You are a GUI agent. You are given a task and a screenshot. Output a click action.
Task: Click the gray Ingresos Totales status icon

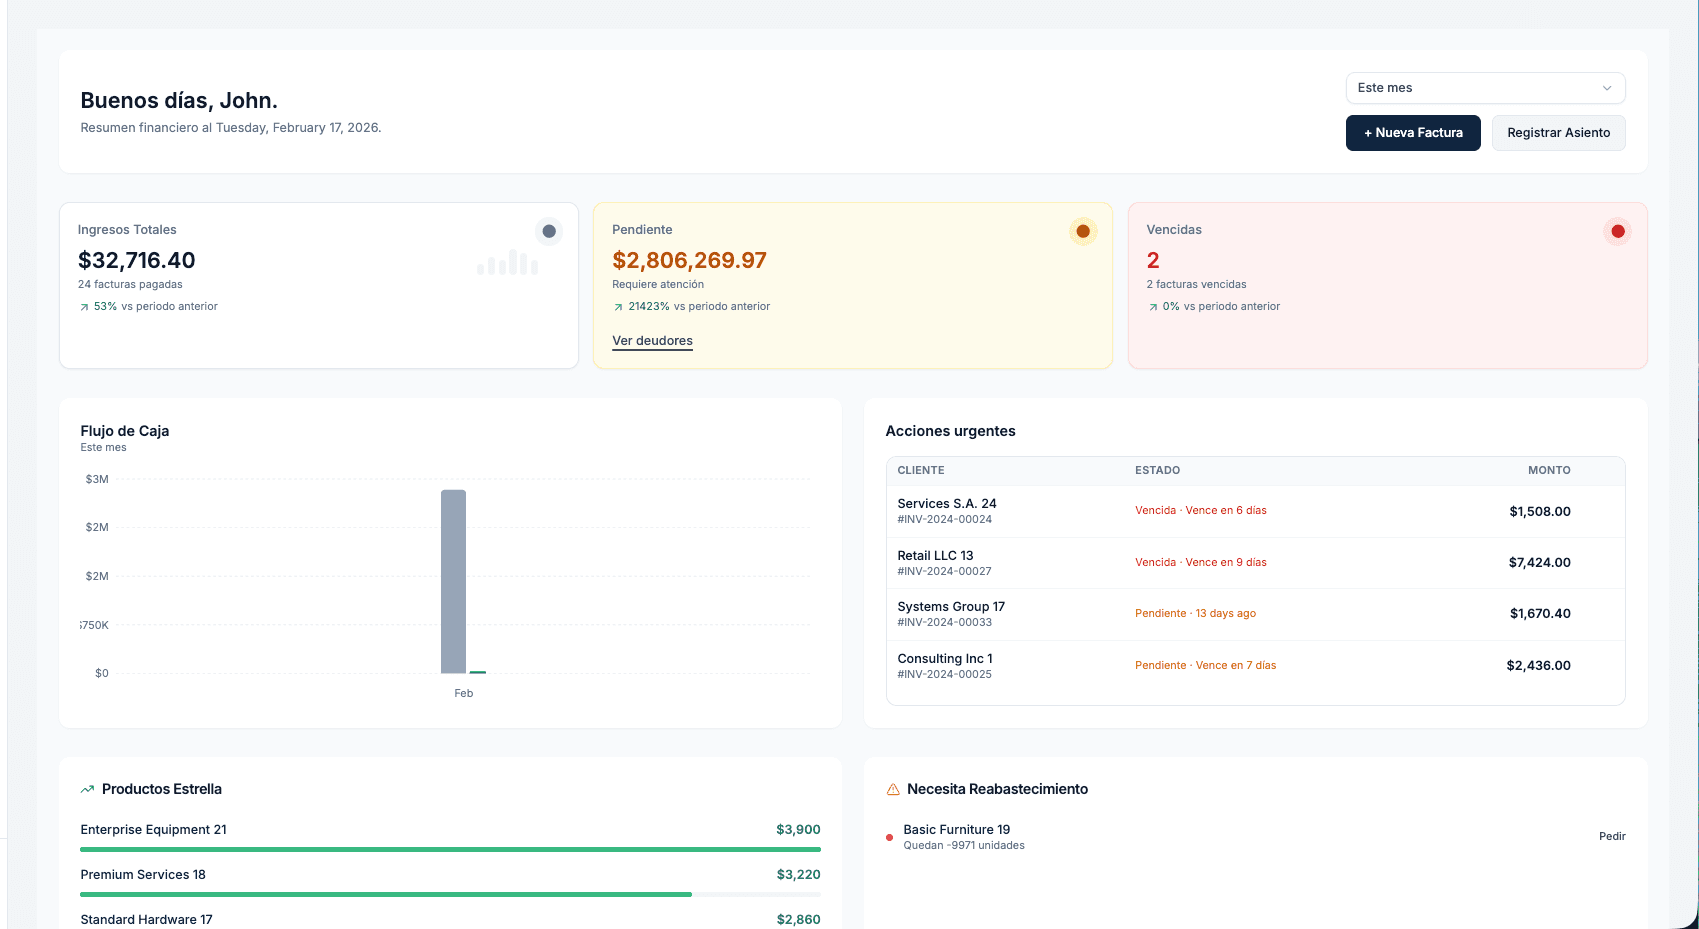[x=548, y=231]
